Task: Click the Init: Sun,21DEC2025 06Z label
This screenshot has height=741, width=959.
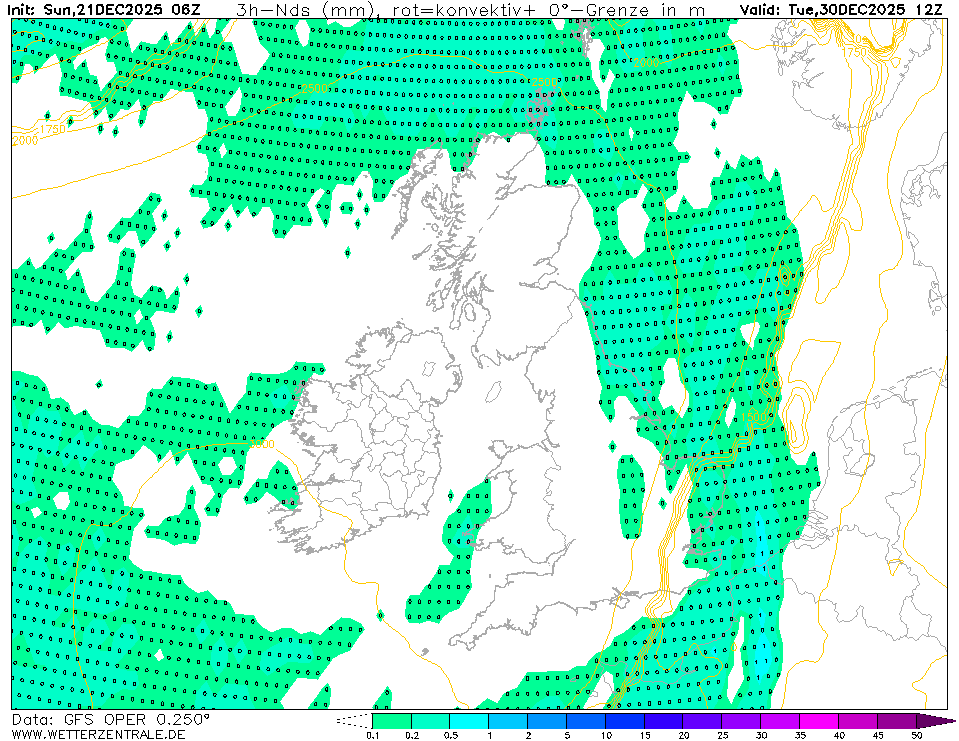Action: tap(105, 9)
